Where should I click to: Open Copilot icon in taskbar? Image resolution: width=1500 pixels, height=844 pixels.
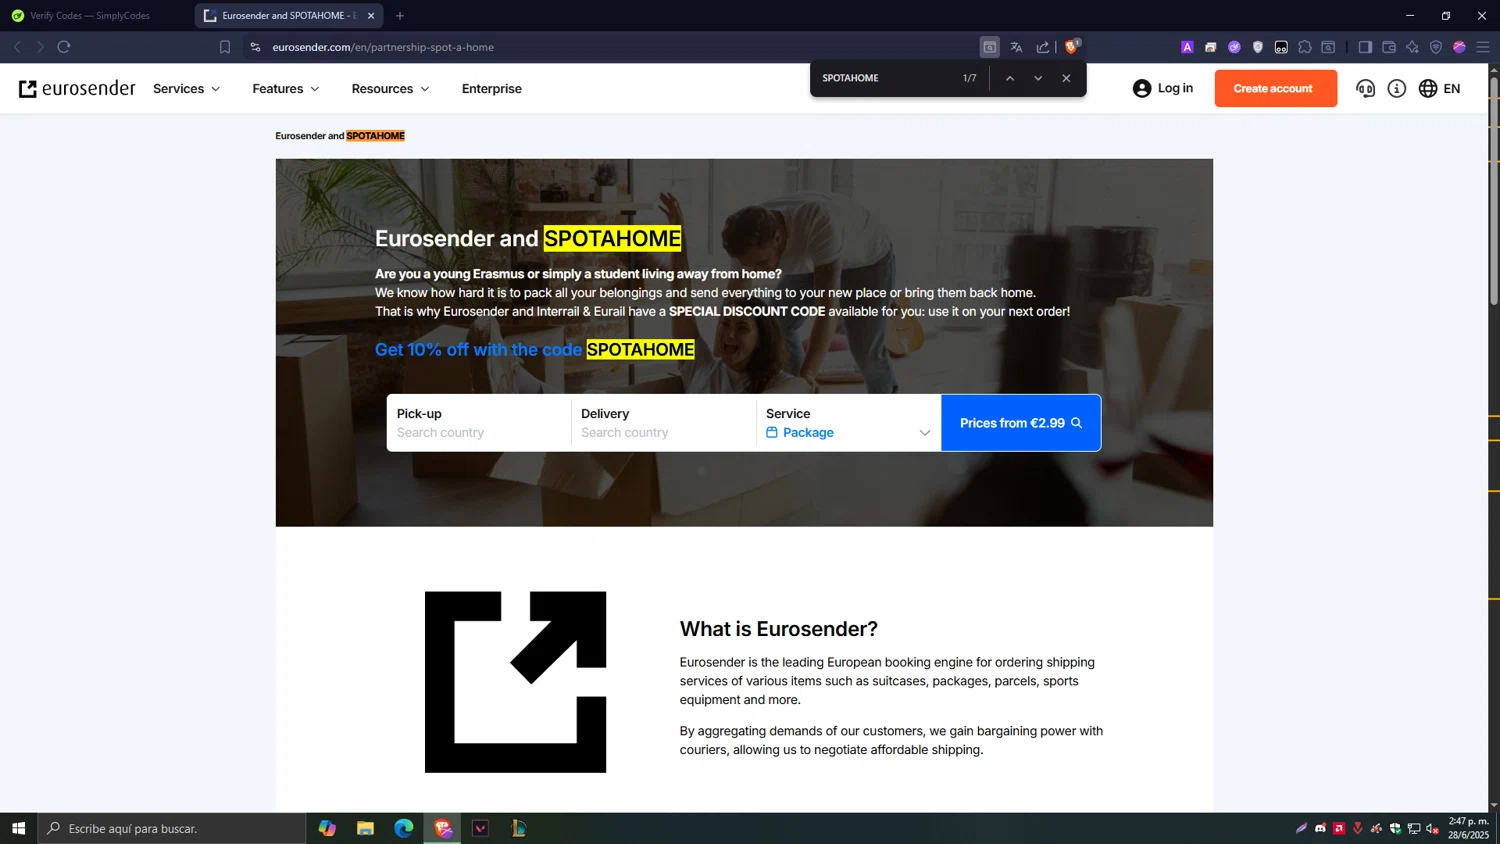(x=327, y=828)
